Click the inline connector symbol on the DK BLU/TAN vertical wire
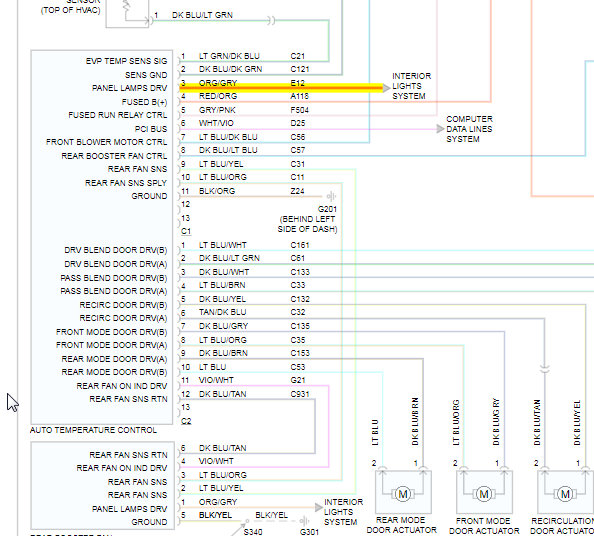This screenshot has width=594, height=536. [x=544, y=368]
